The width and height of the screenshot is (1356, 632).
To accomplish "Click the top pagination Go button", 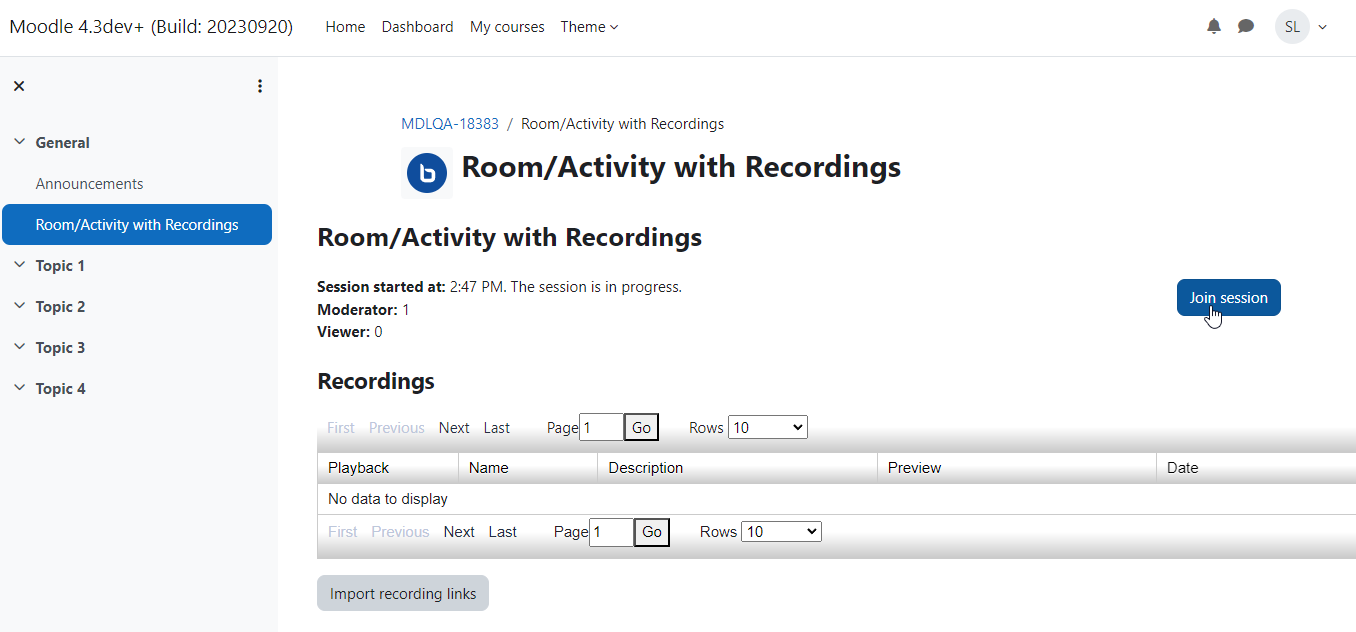I will pyautogui.click(x=641, y=427).
